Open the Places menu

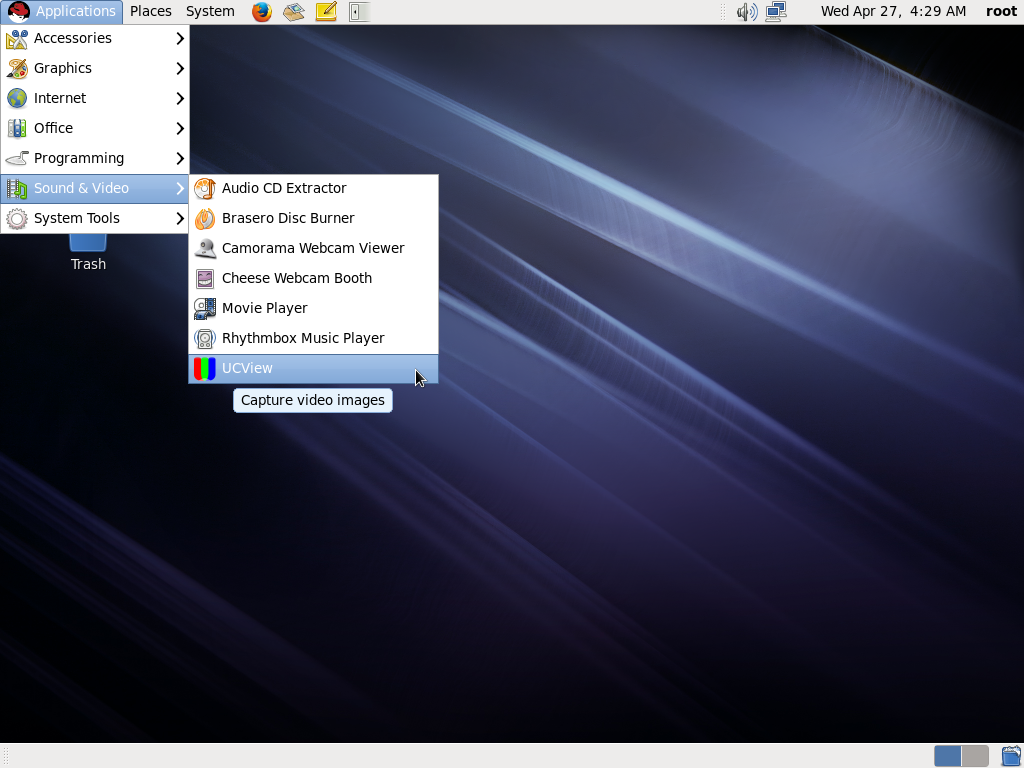[x=151, y=11]
